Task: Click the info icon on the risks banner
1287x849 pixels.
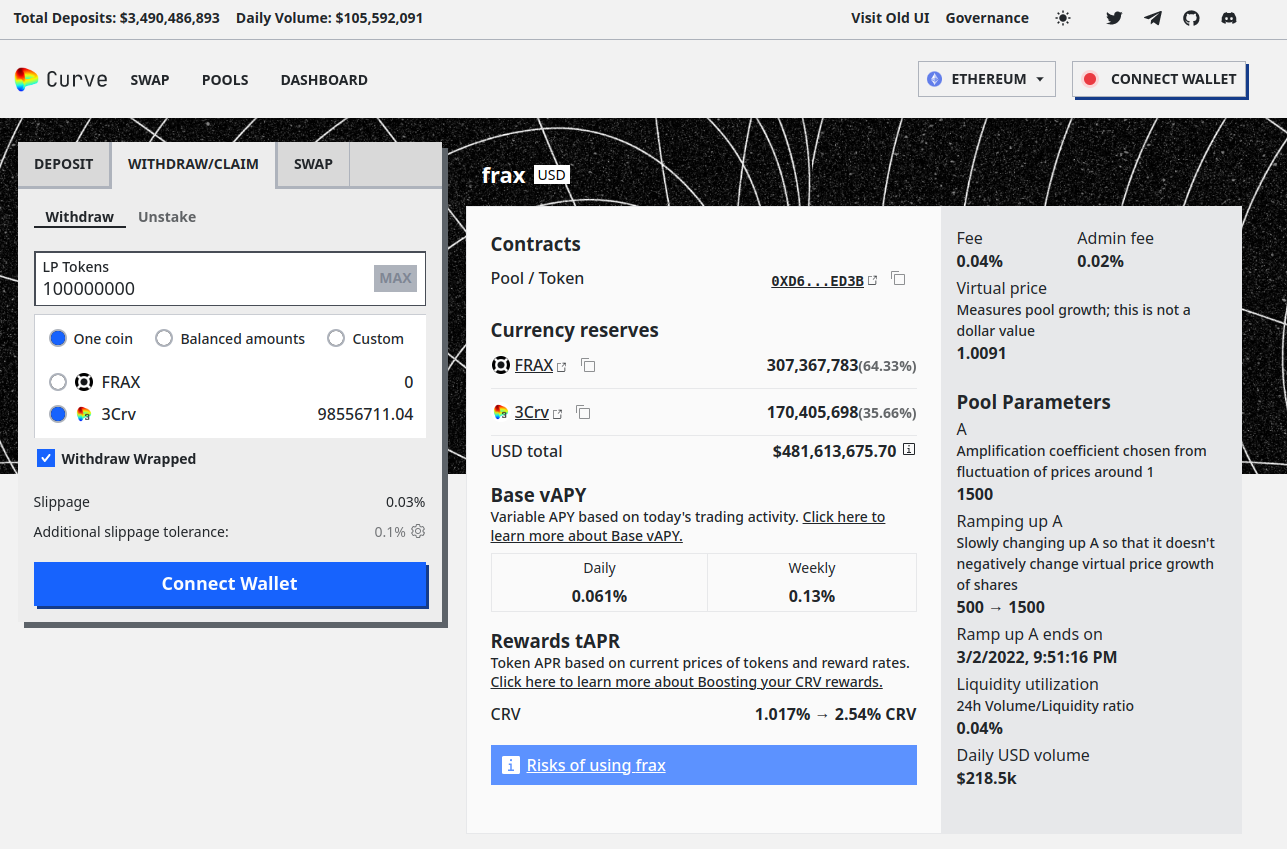Action: [x=510, y=765]
